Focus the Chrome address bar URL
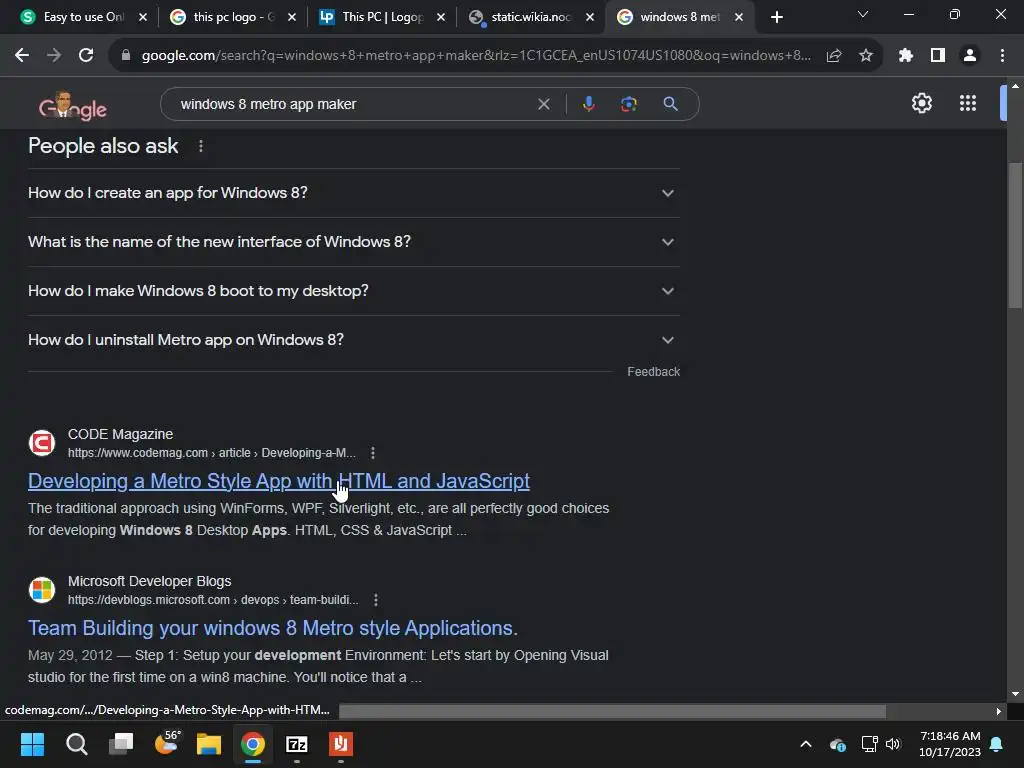Viewport: 1024px width, 768px height. (475, 56)
